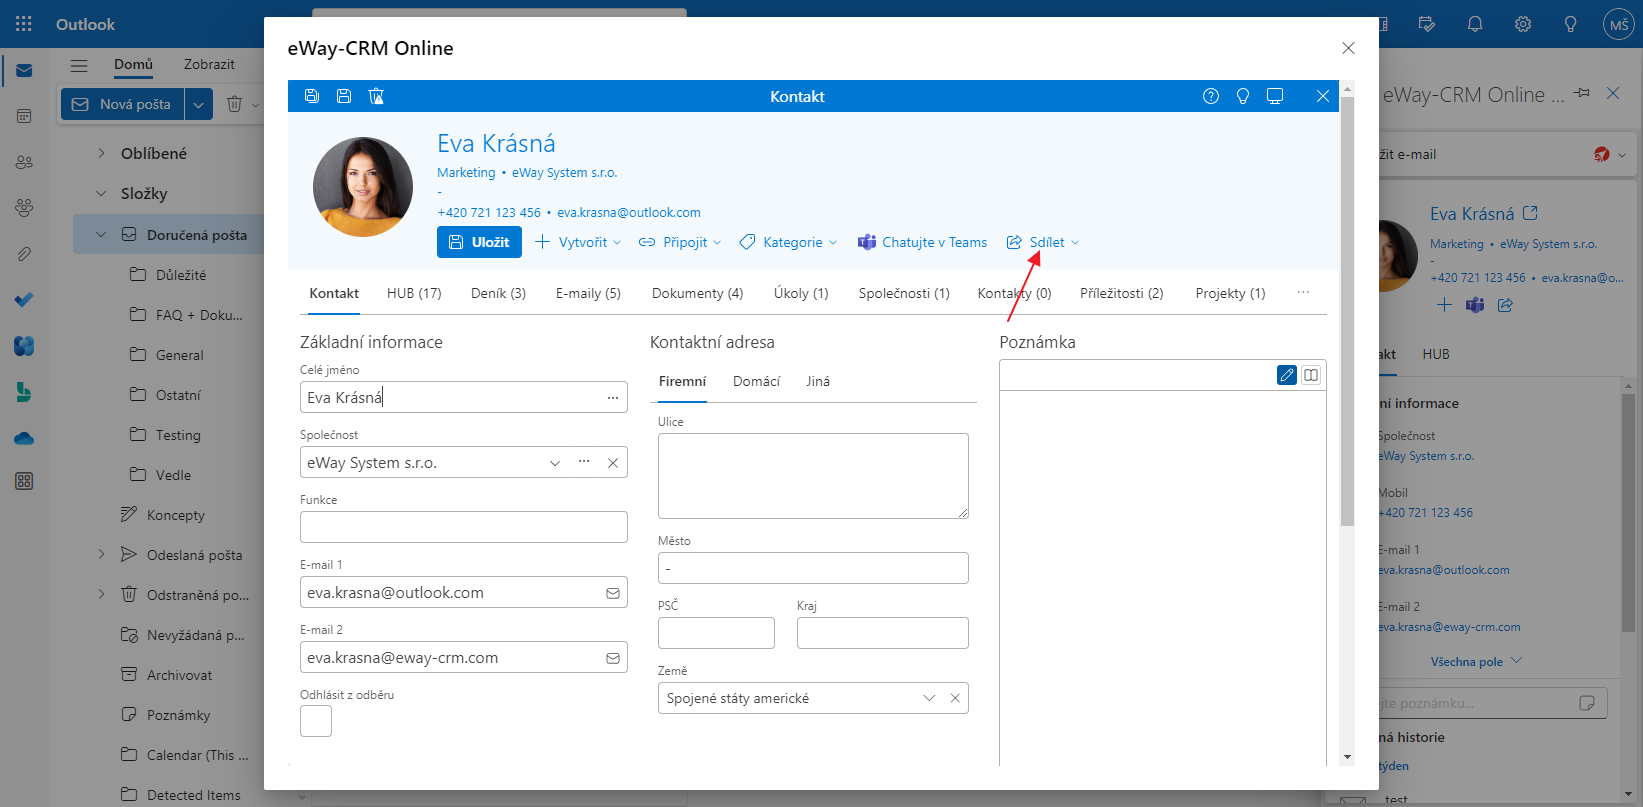Screen dimensions: 1643x807
Task: Click the monitor icon in Kontakt header
Action: click(x=1275, y=96)
